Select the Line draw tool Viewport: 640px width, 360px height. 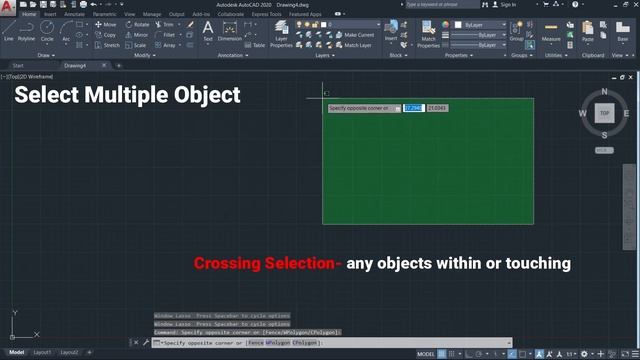9,31
